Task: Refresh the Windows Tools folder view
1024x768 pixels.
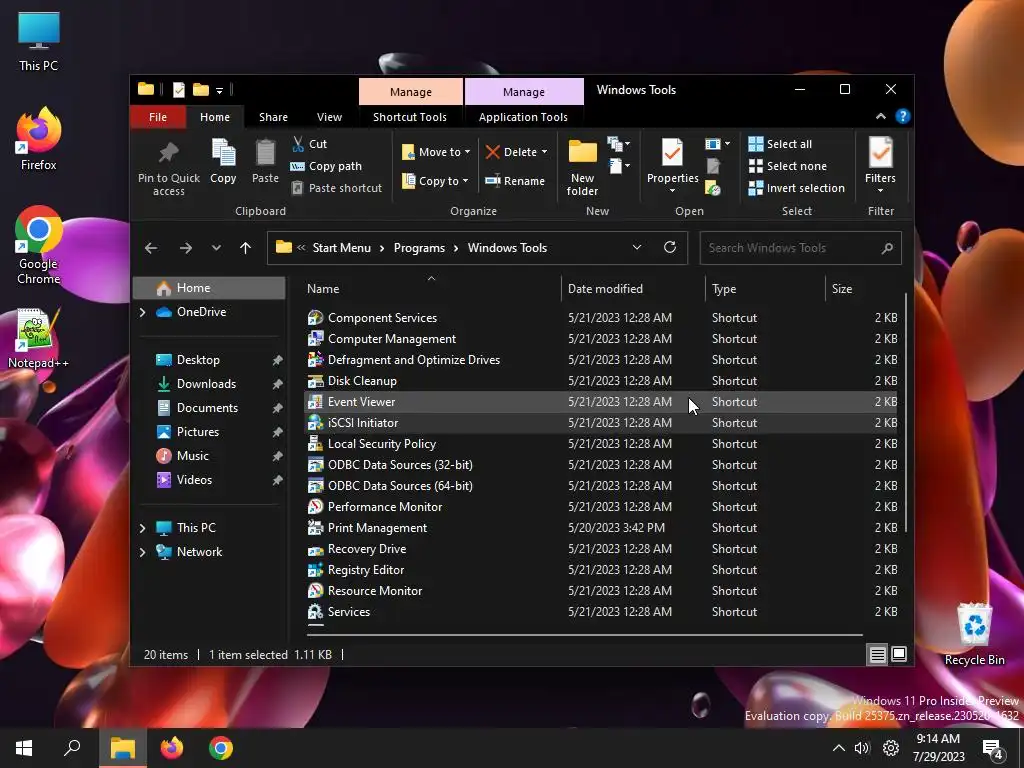Action: [x=669, y=248]
